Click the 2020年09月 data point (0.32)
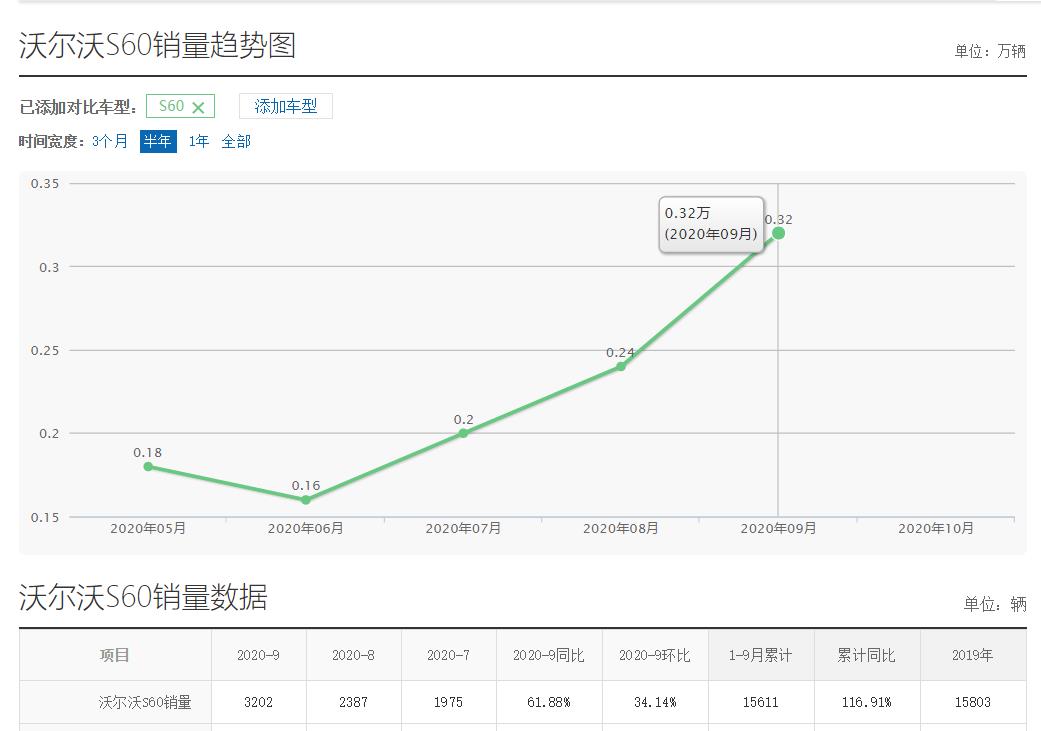This screenshot has height=731, width=1041. [x=778, y=233]
